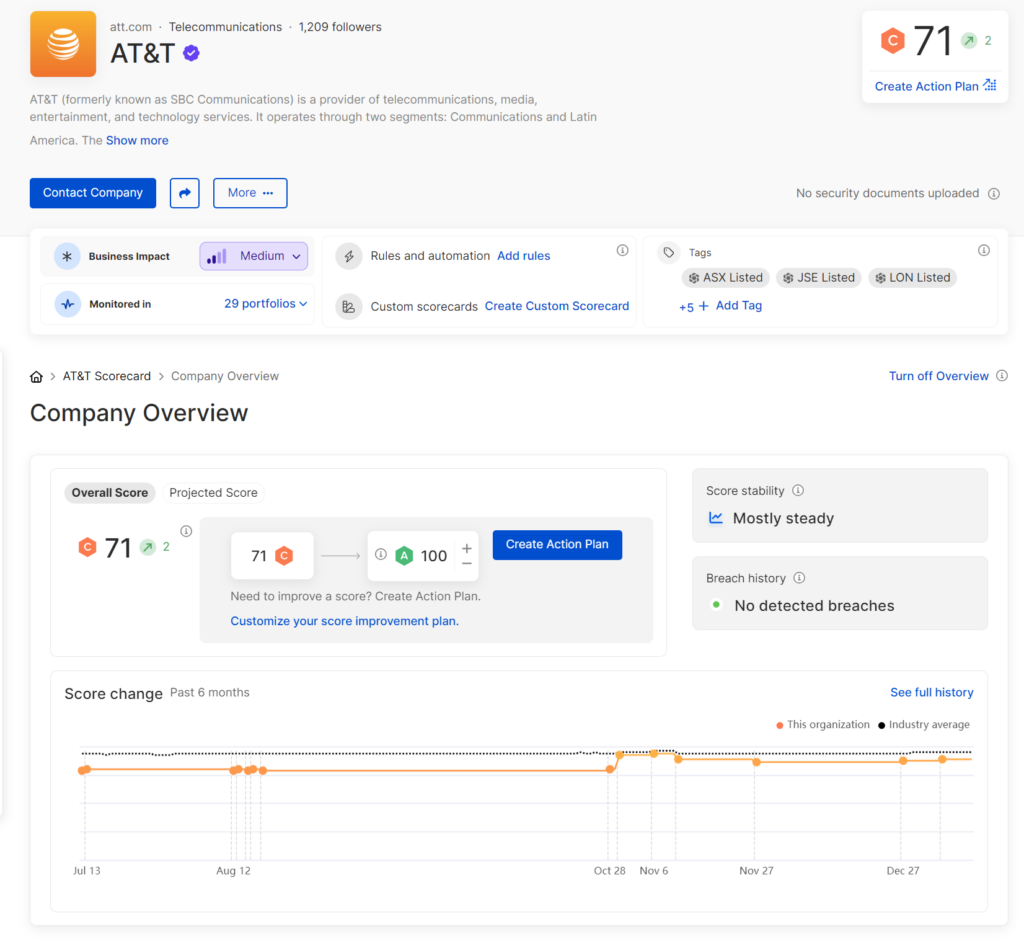Click info icon in Rules and automation panel

(x=622, y=250)
